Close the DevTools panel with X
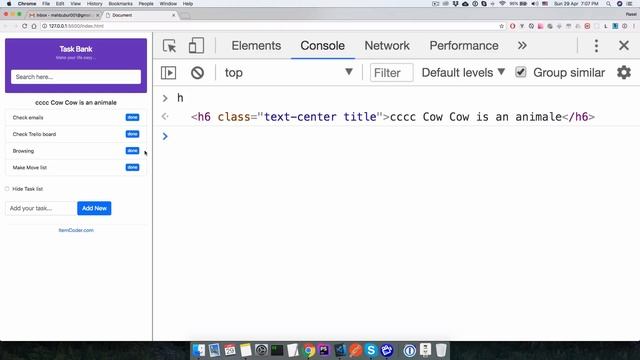The image size is (640, 360). click(624, 45)
